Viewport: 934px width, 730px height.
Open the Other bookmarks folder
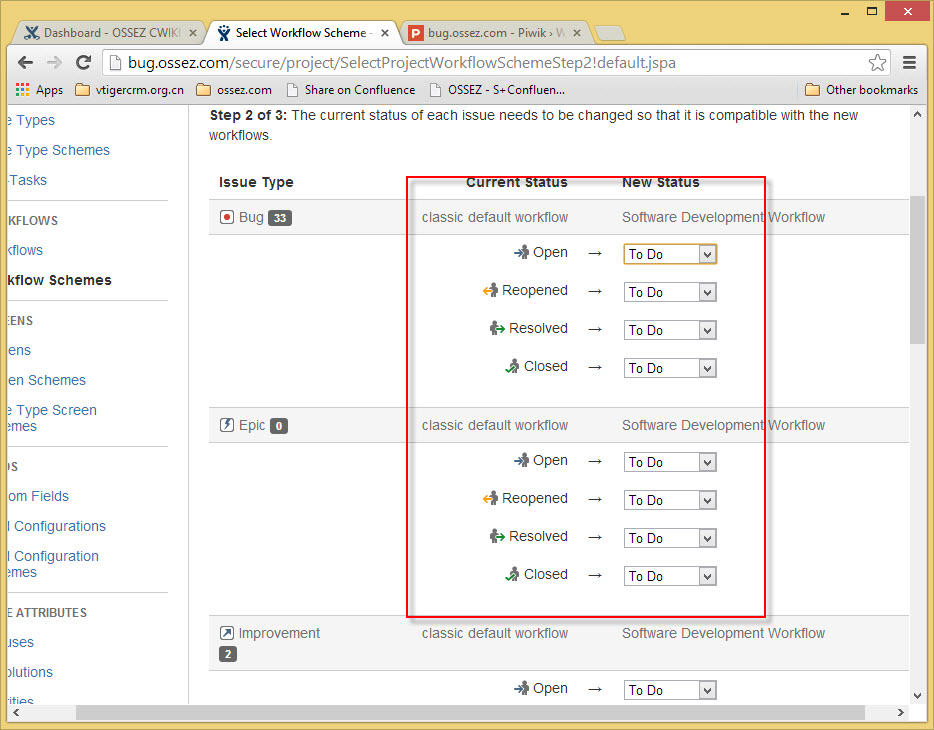pyautogui.click(x=861, y=90)
